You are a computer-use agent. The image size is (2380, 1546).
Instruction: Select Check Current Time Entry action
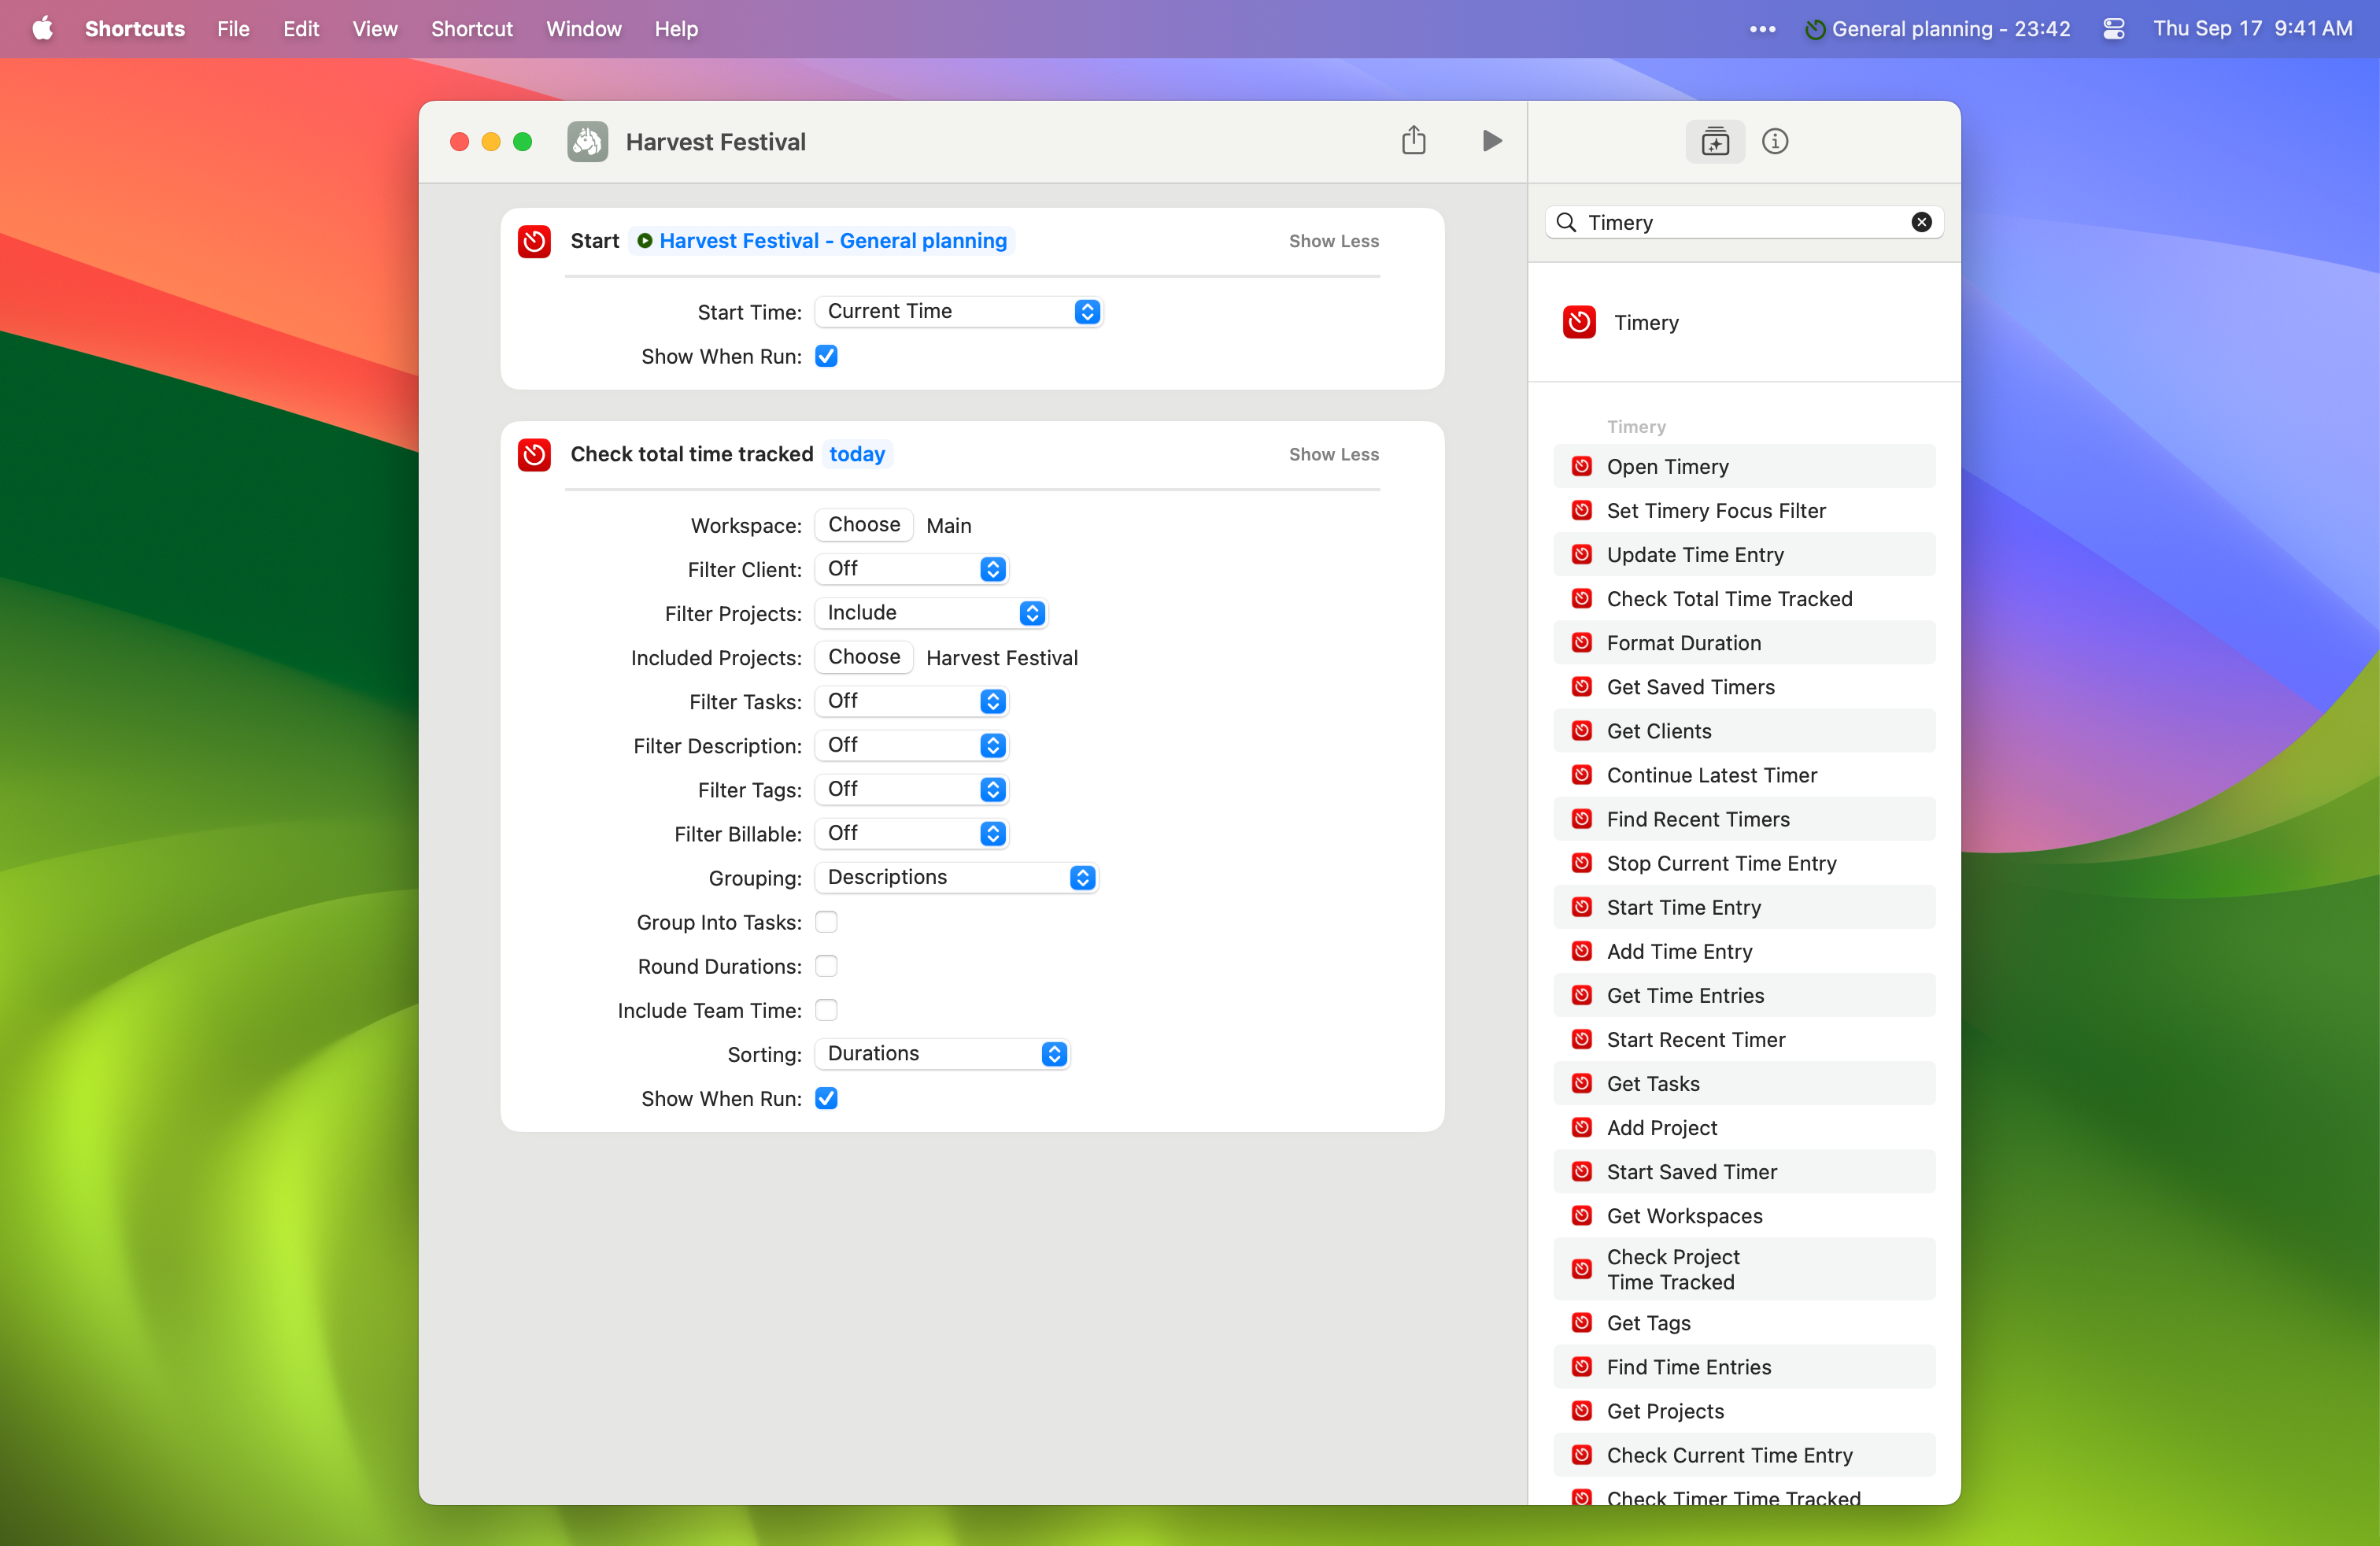coord(1743,1454)
